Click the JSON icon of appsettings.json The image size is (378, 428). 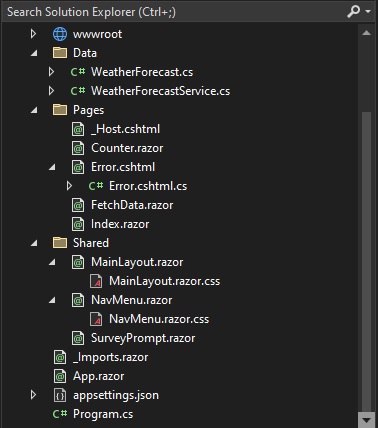[60, 395]
